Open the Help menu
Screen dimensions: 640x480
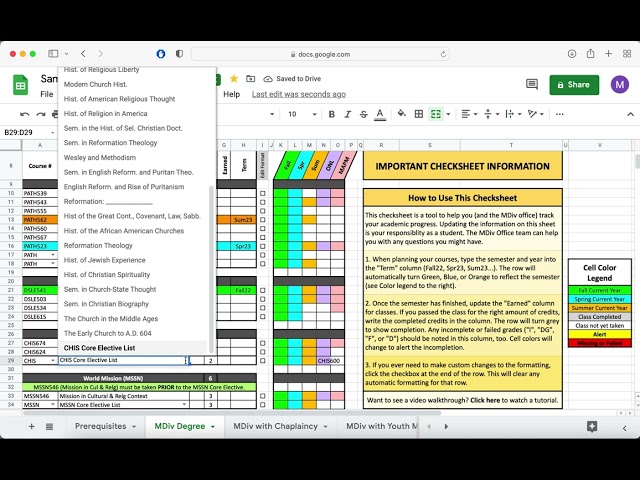pyautogui.click(x=231, y=94)
